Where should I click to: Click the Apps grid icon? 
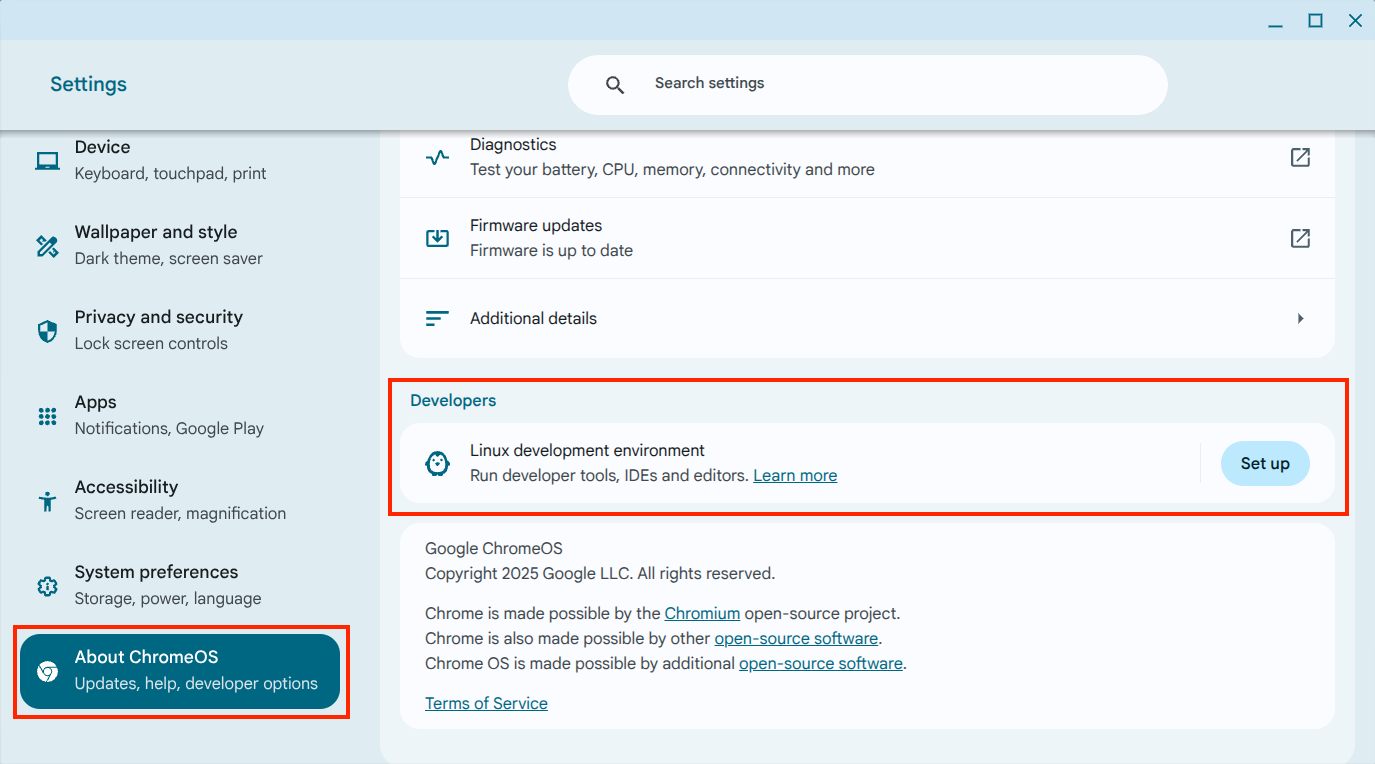(x=47, y=416)
